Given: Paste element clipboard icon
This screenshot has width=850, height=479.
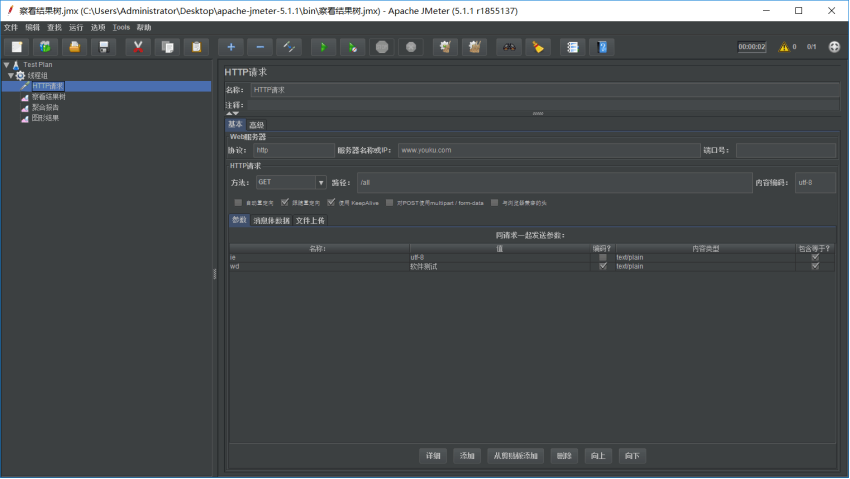Looking at the screenshot, I should (196, 47).
